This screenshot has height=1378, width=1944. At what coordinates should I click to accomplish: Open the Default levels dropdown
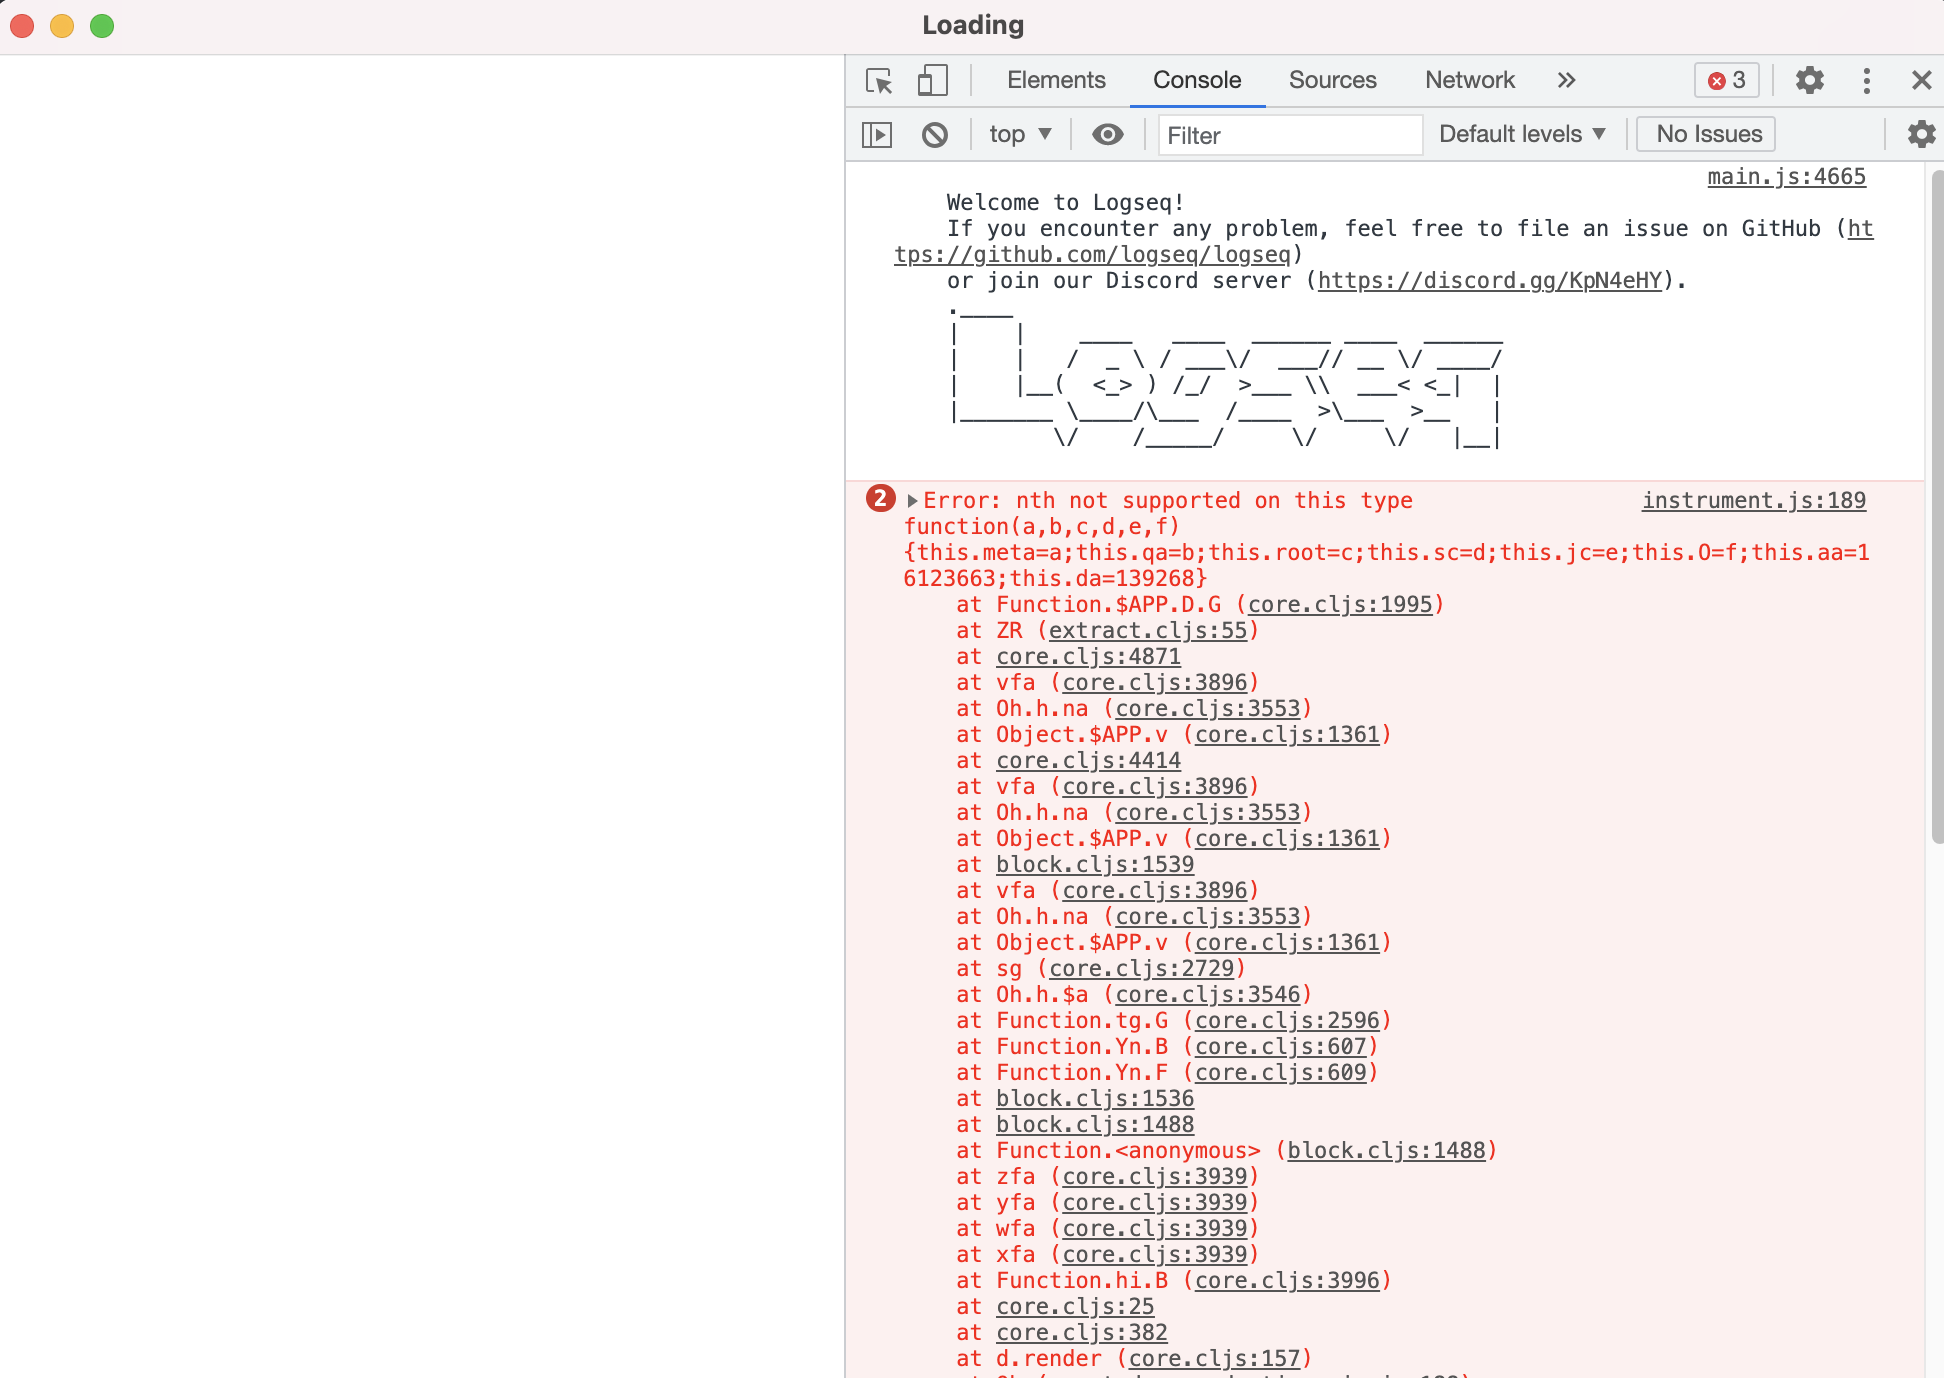click(1521, 133)
